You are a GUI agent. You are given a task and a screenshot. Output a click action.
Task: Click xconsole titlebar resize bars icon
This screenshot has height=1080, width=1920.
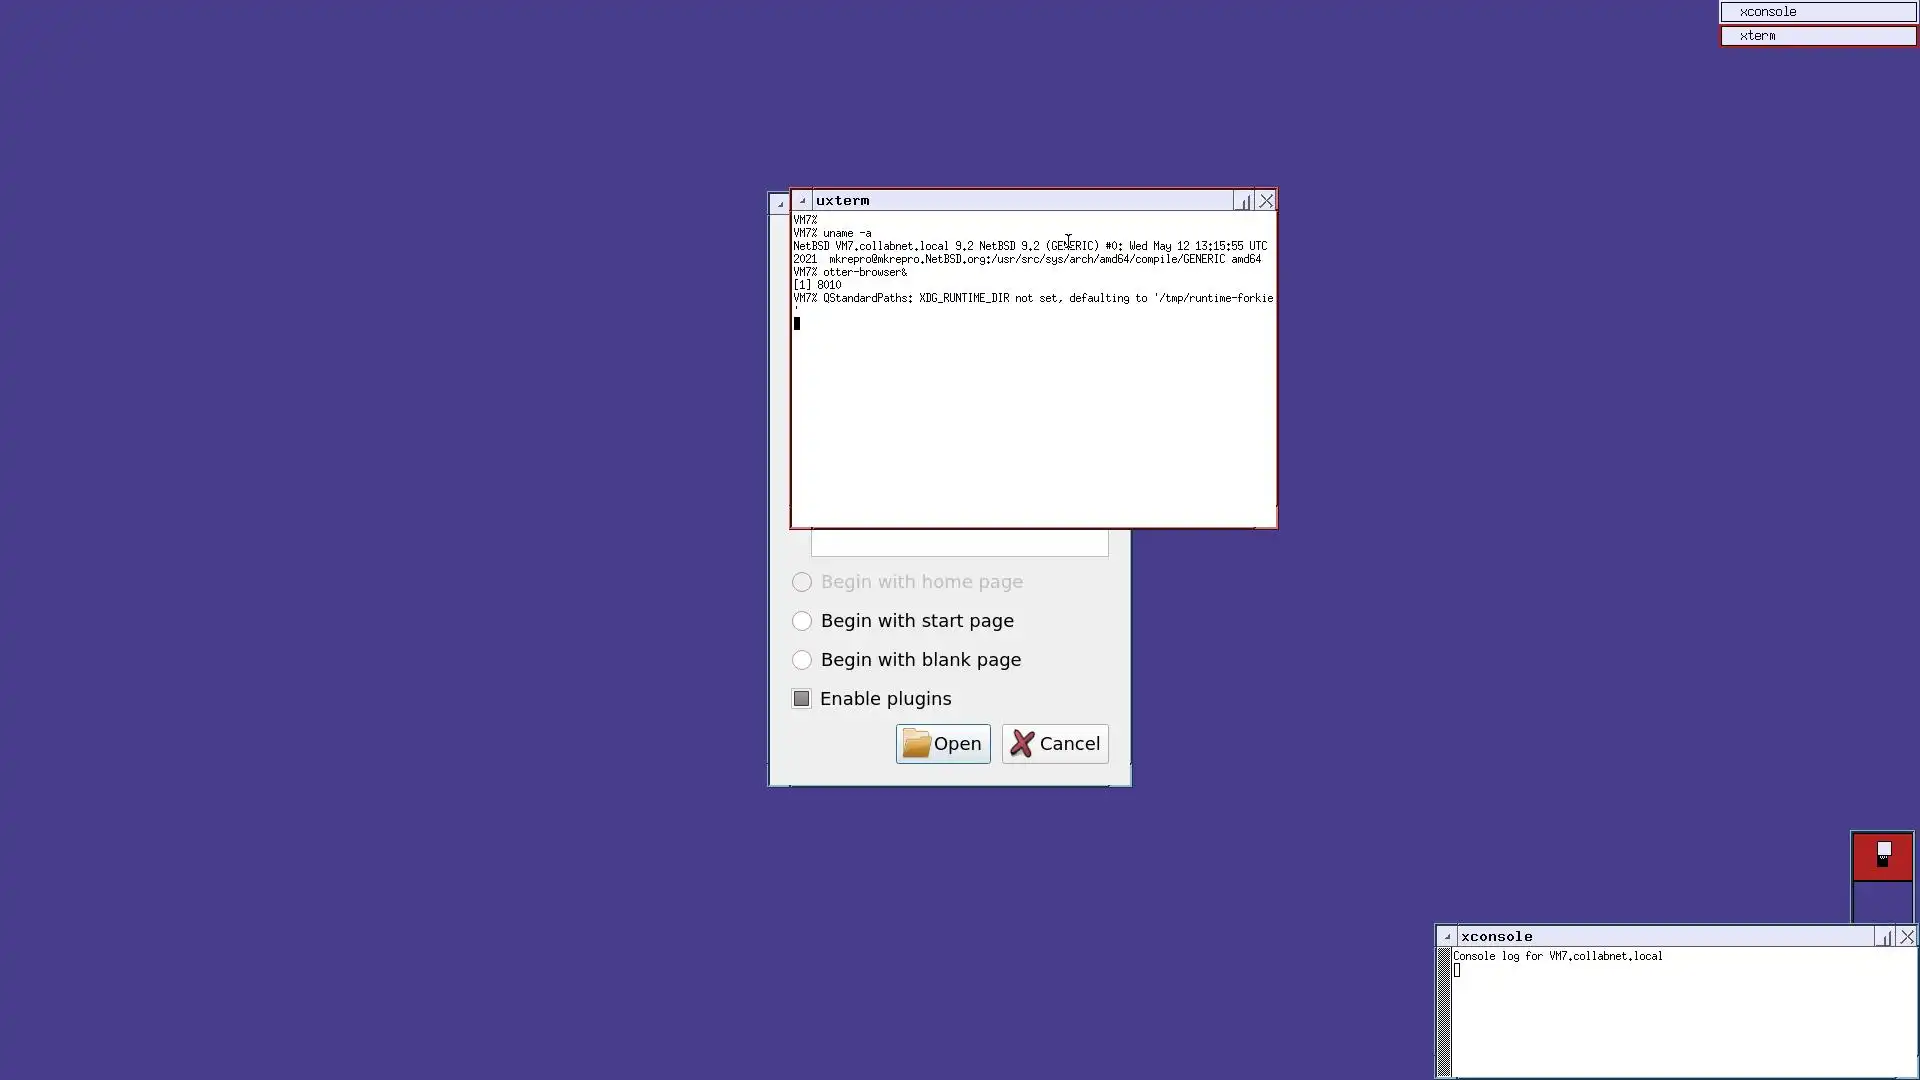(1885, 937)
